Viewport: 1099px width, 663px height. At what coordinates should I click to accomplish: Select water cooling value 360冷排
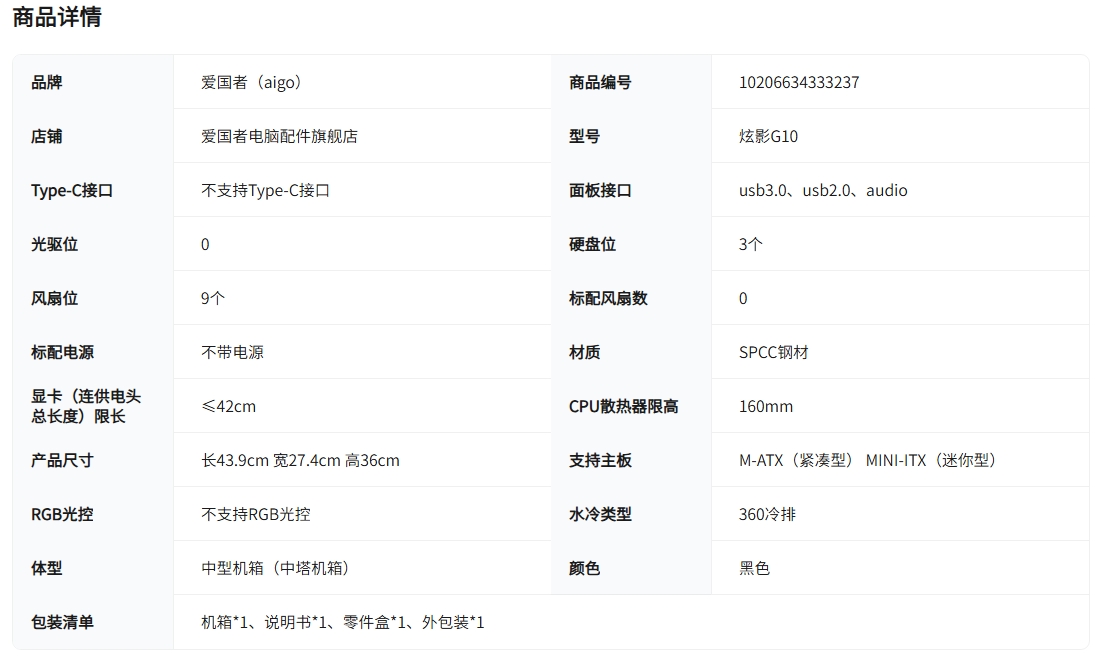pos(767,514)
